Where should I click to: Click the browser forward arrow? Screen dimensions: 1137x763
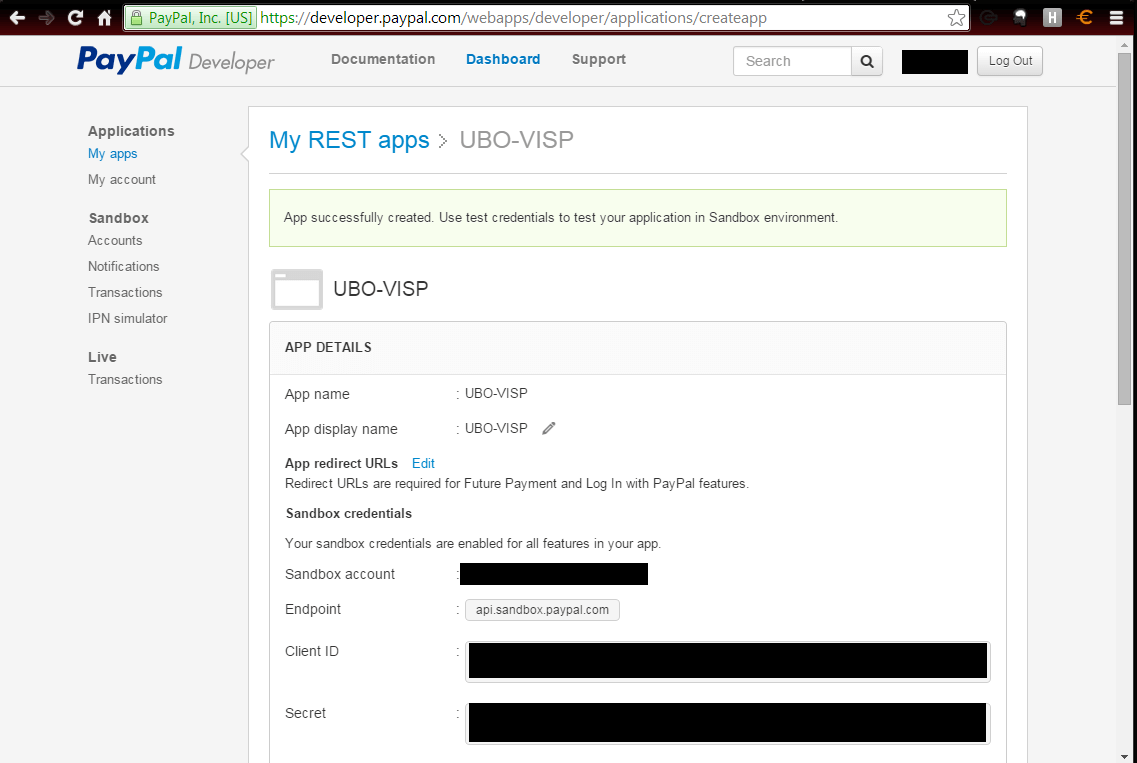pos(46,17)
